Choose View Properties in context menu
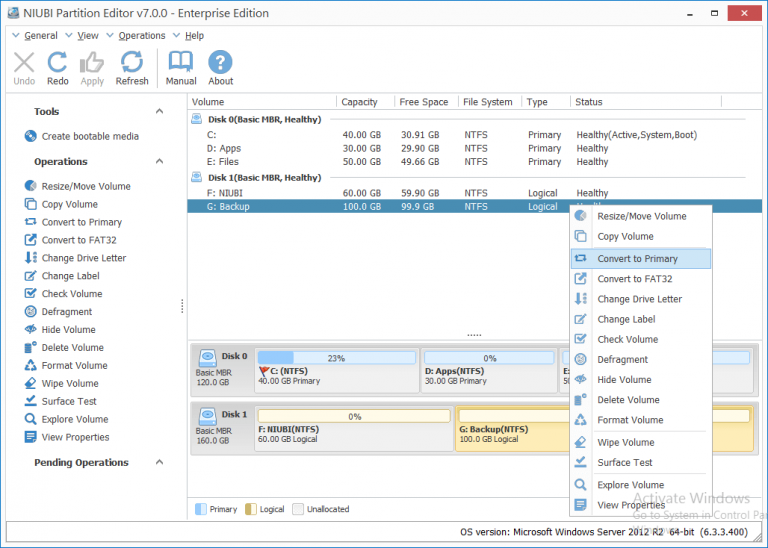Viewport: 768px width, 548px height. tap(641, 505)
